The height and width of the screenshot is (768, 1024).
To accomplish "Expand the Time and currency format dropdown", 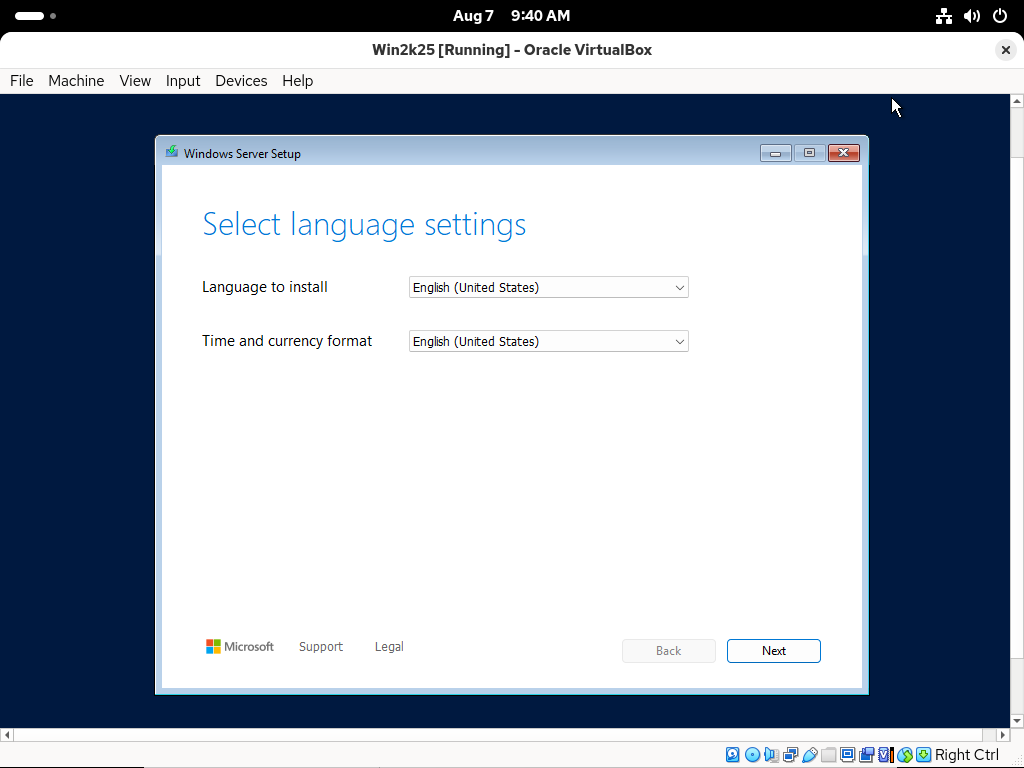I will (x=549, y=342).
